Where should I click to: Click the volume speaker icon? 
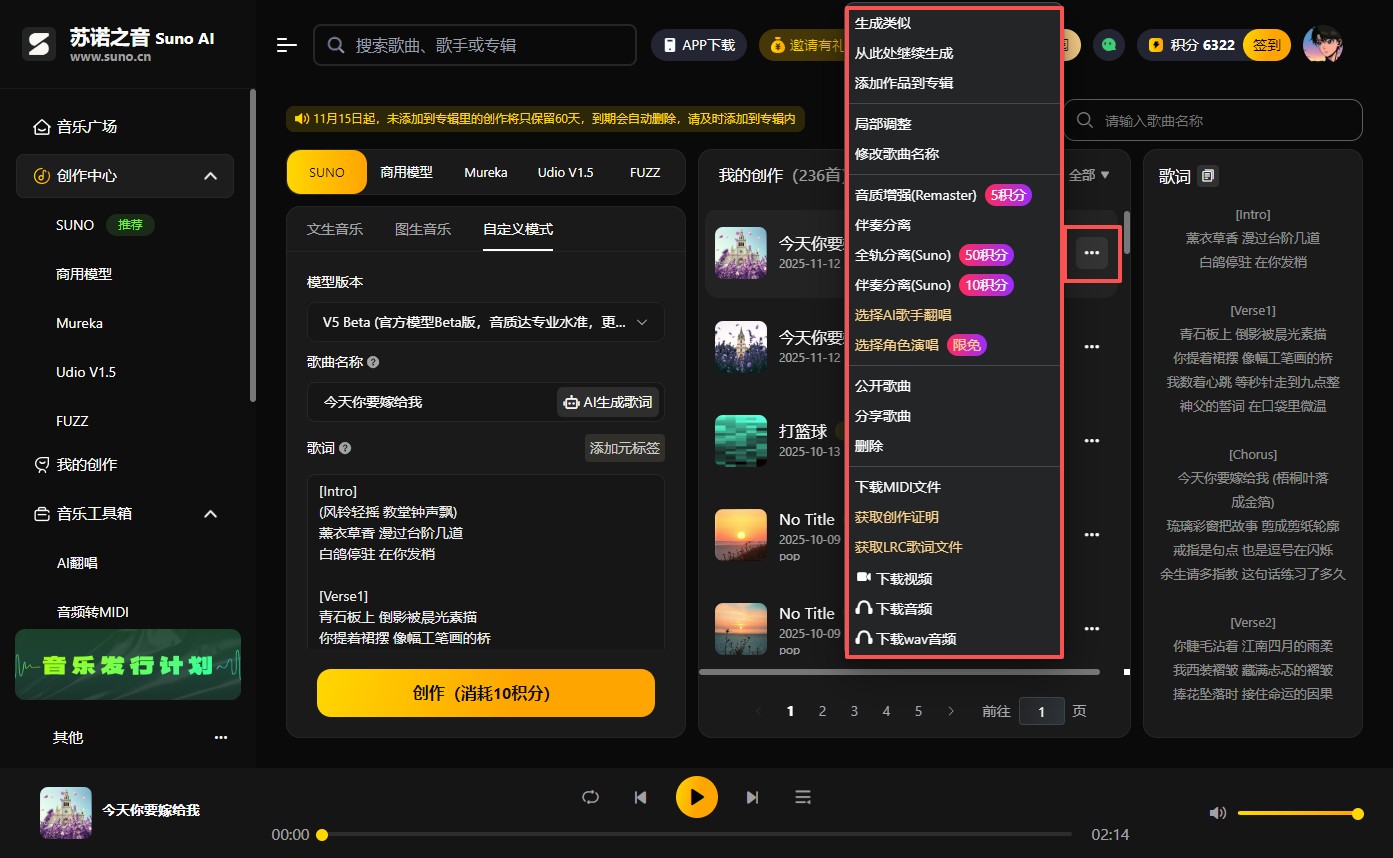(x=1217, y=813)
